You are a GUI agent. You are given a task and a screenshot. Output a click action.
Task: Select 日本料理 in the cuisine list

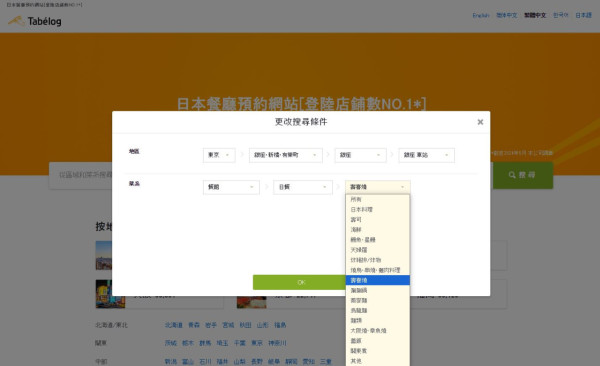click(x=377, y=209)
